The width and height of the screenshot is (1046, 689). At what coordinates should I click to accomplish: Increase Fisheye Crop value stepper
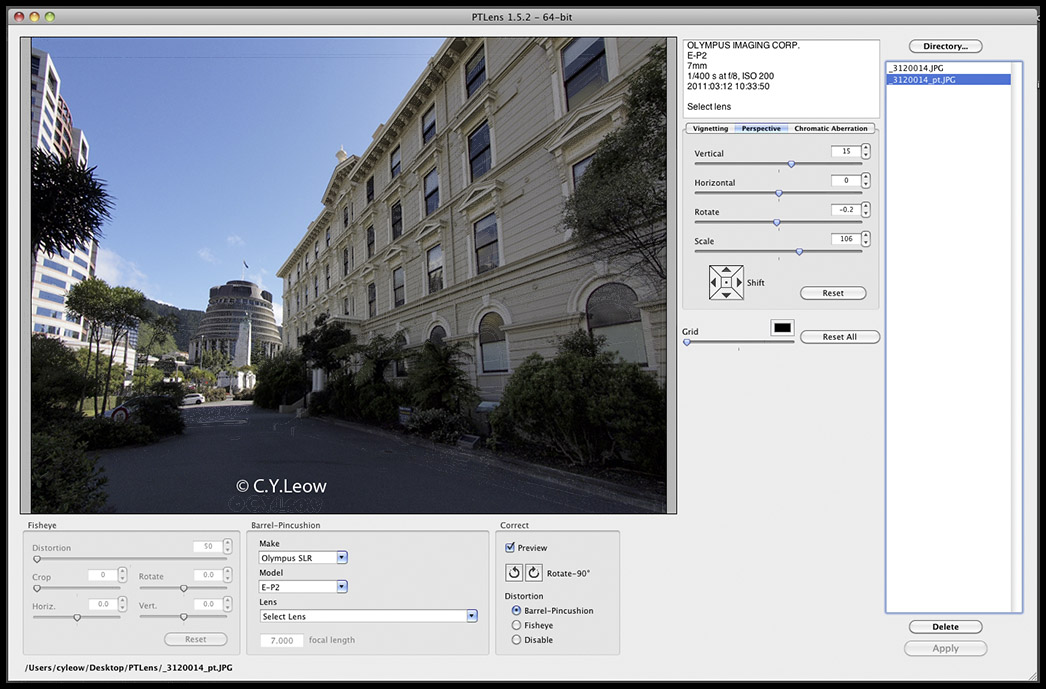click(122, 572)
